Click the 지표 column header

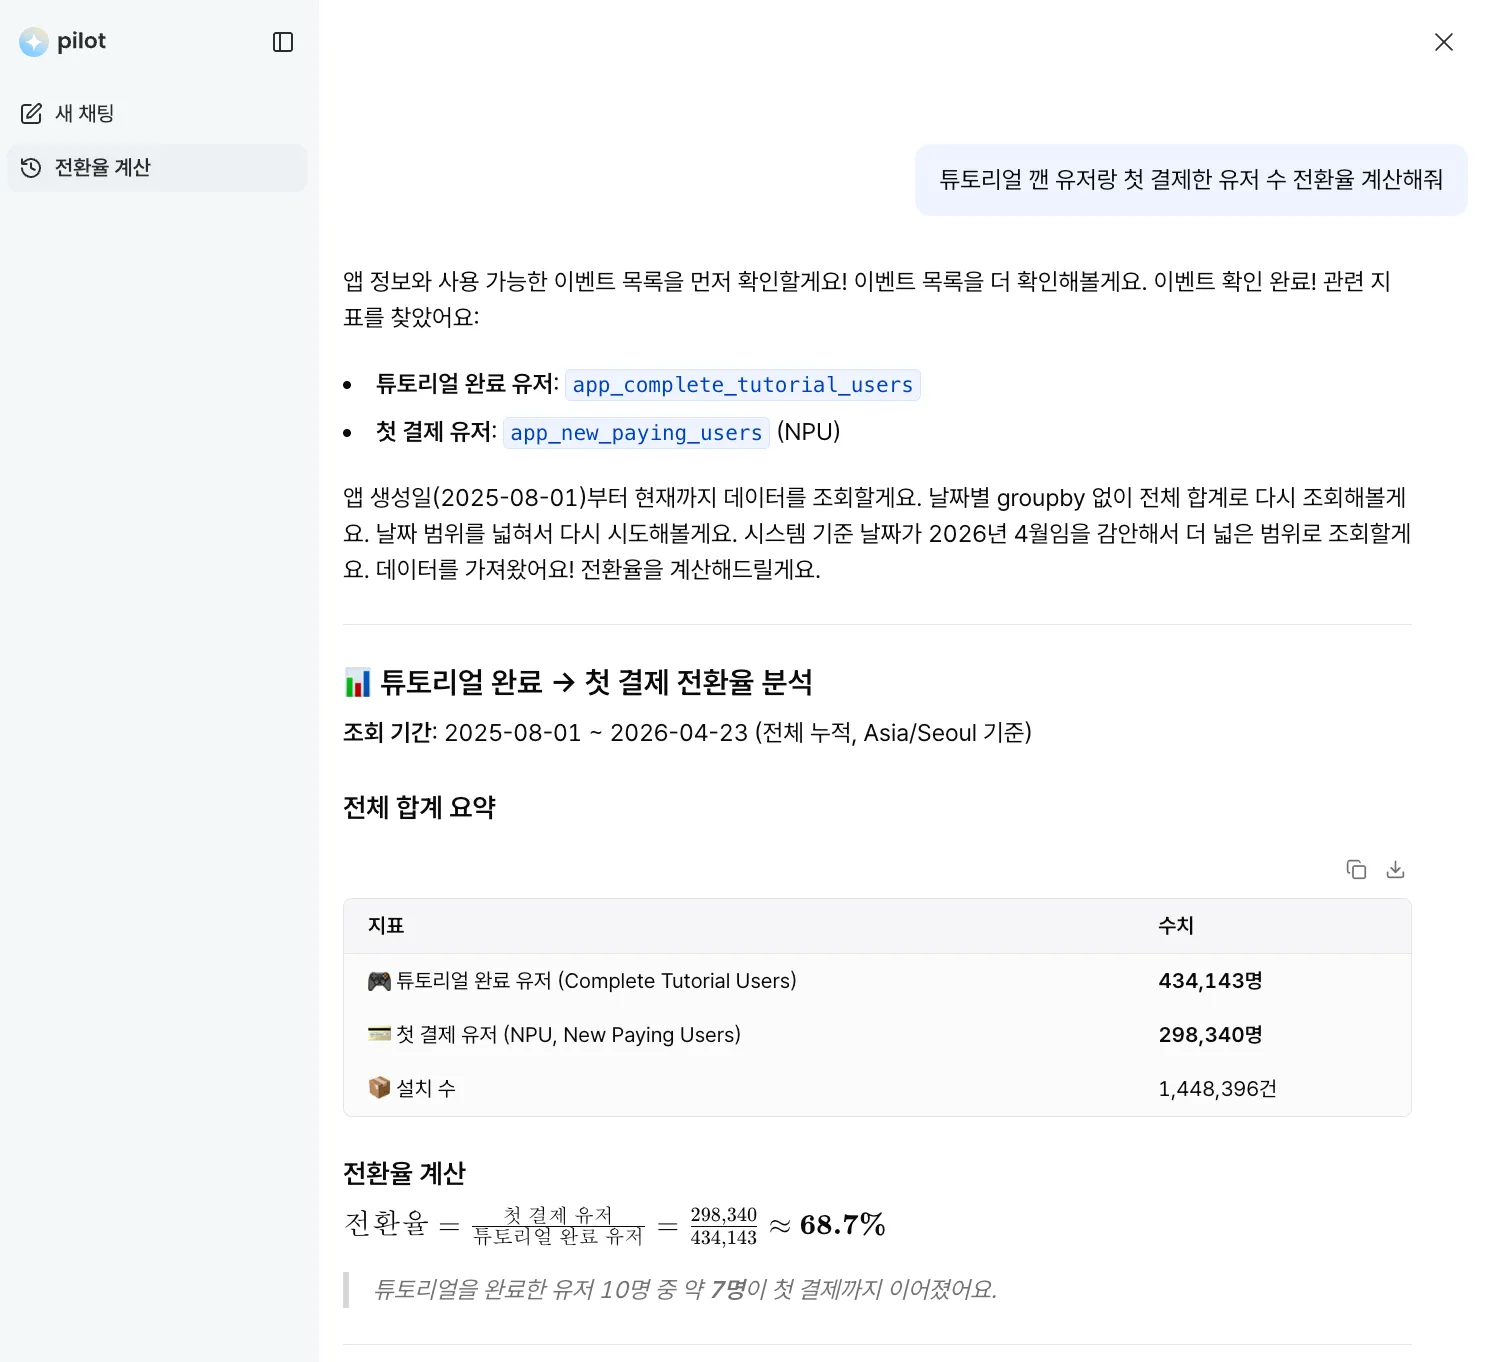386,926
